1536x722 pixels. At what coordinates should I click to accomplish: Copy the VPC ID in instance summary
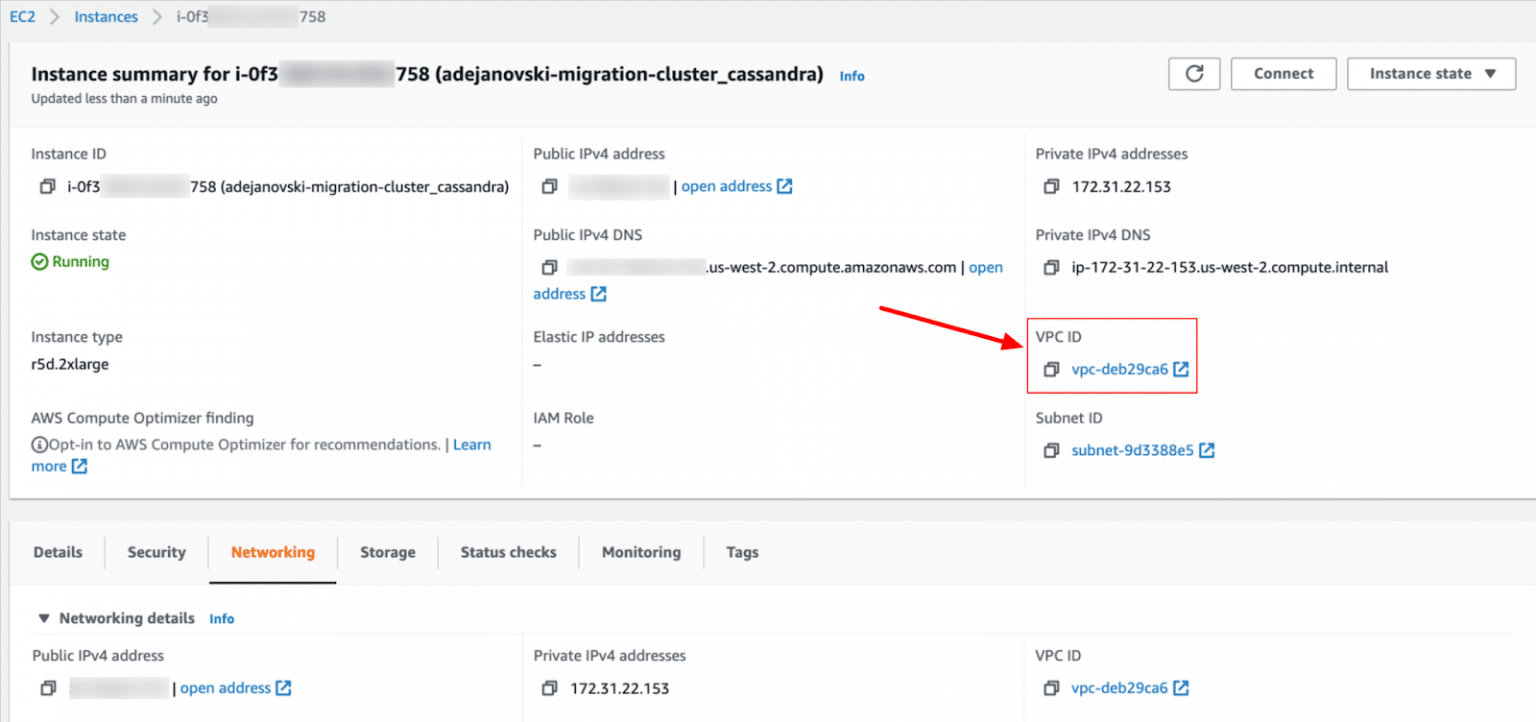point(1050,370)
